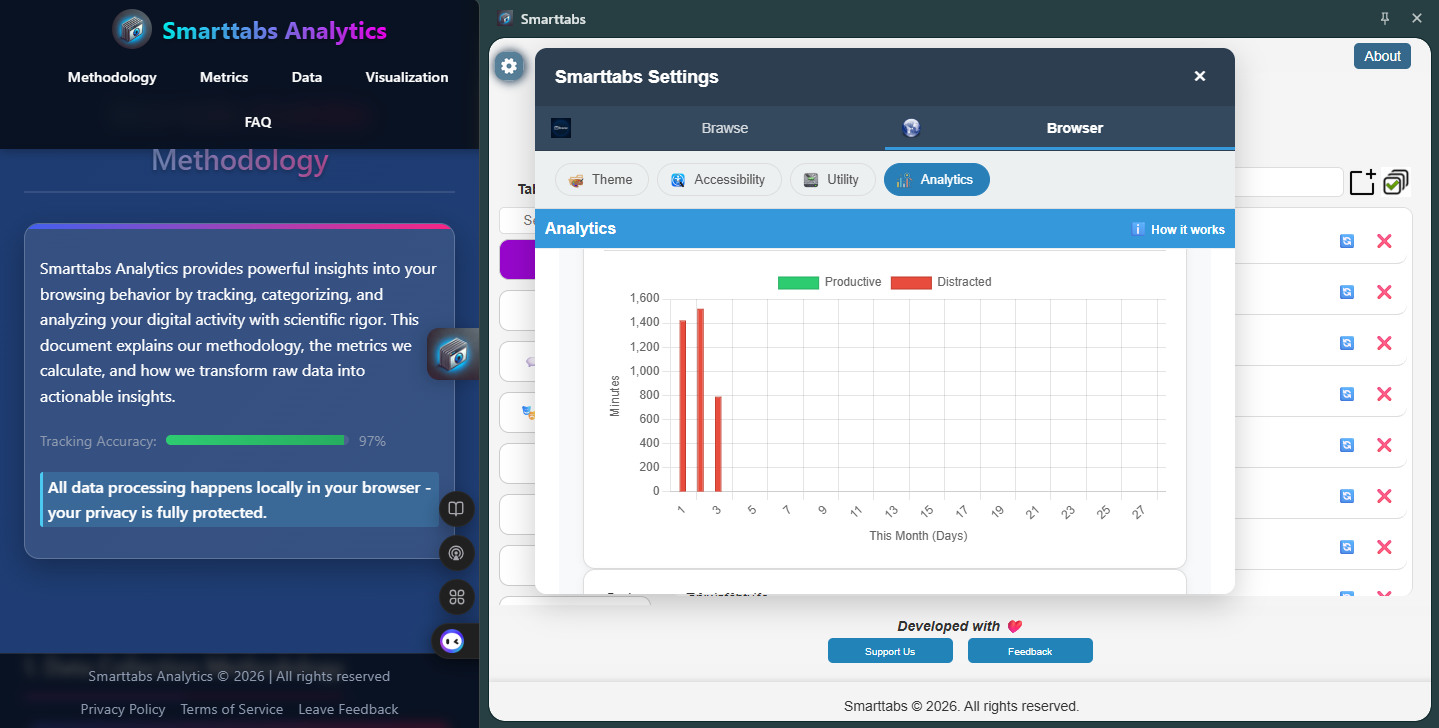Image resolution: width=1439 pixels, height=728 pixels.
Task: Click the create new tab group icon
Action: click(1362, 182)
